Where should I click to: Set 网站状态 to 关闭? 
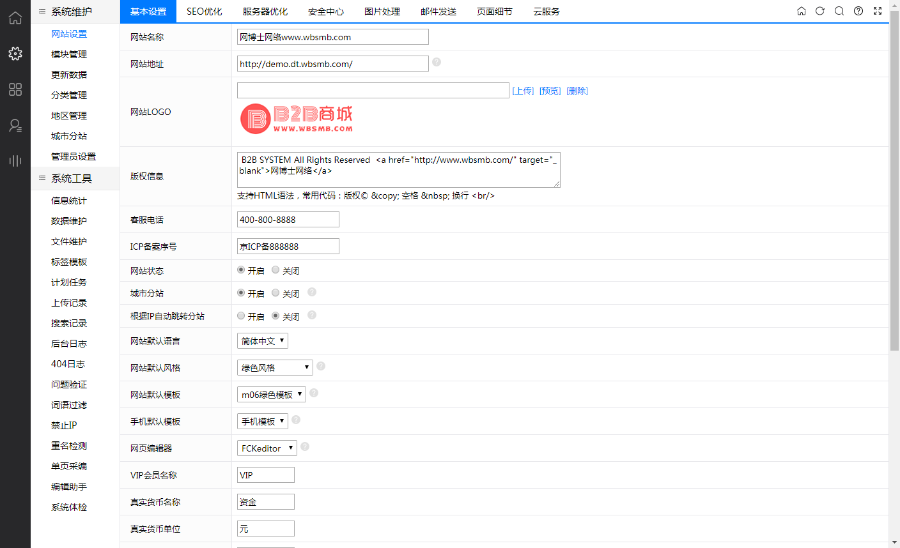point(276,270)
